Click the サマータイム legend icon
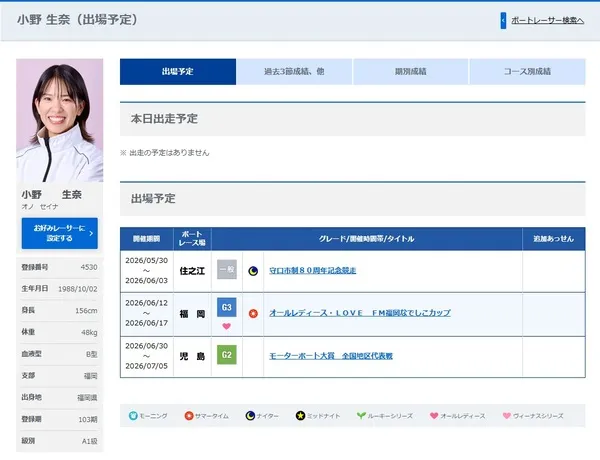Viewport: 600px width, 460px height. click(189, 416)
